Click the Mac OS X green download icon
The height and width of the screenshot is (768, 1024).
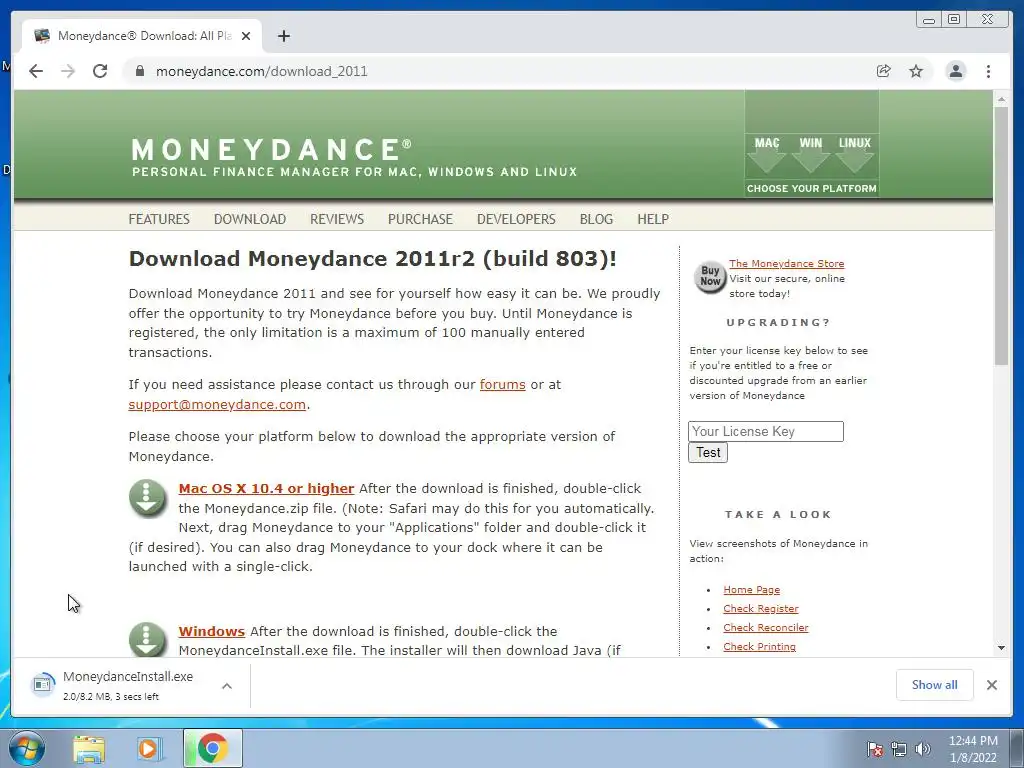point(148,498)
